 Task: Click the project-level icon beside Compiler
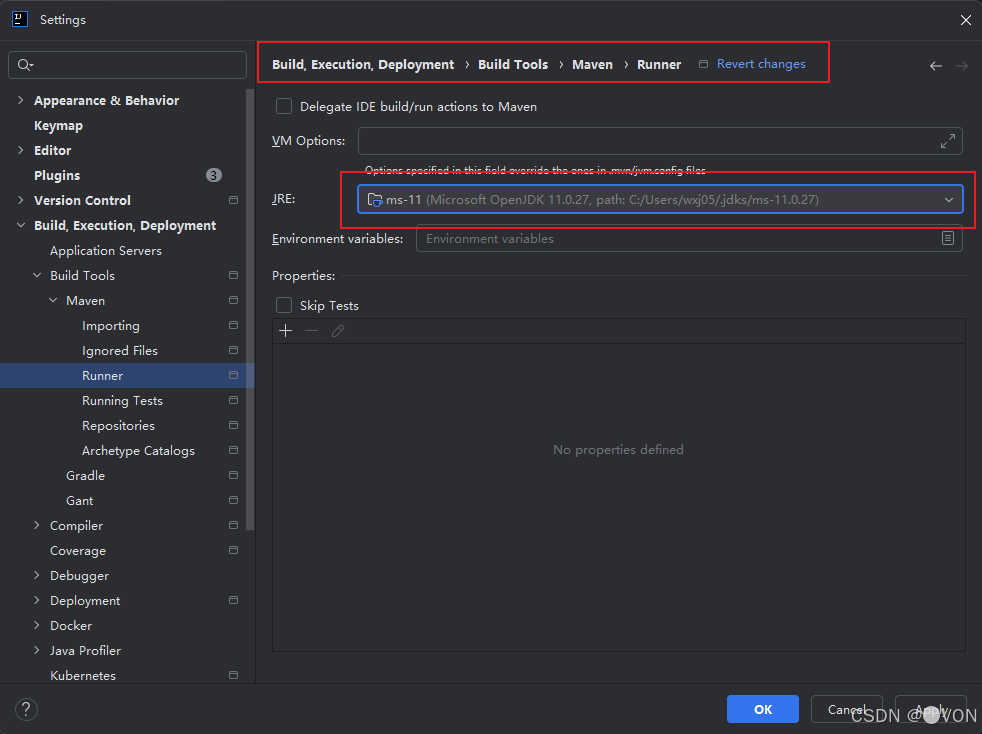pyautogui.click(x=234, y=525)
